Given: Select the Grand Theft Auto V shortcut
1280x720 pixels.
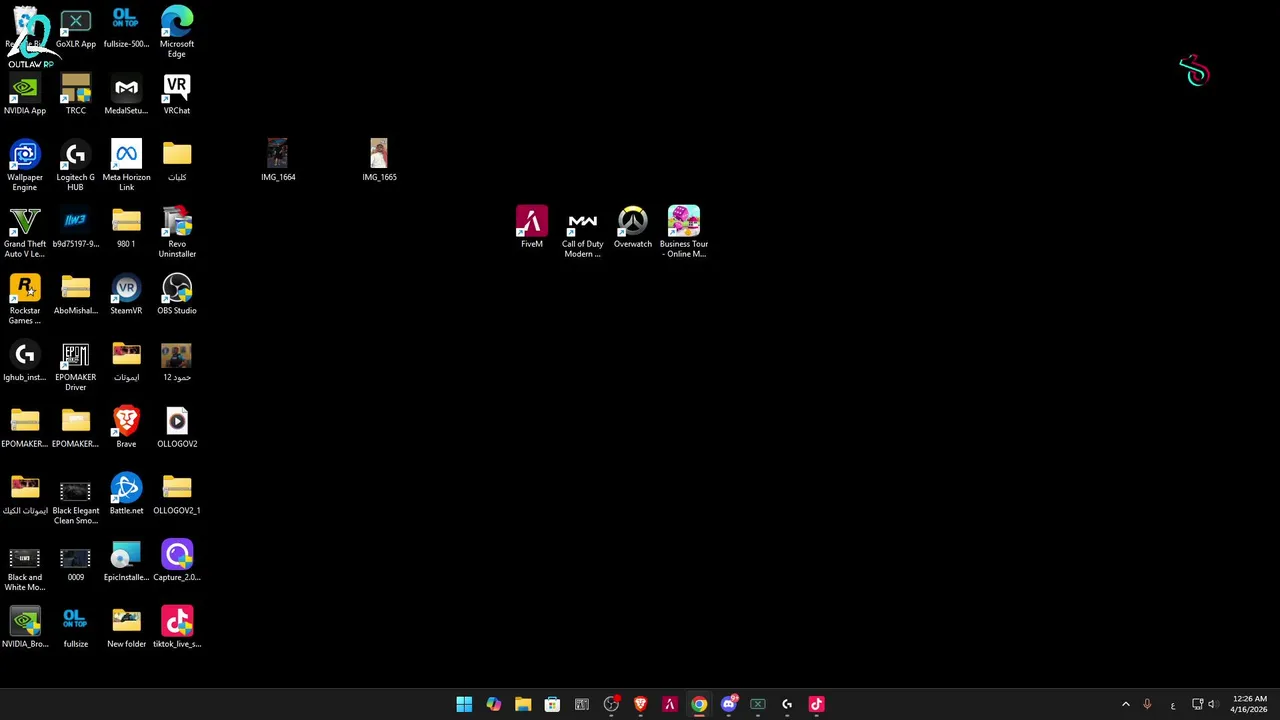Looking at the screenshot, I should coord(25,233).
